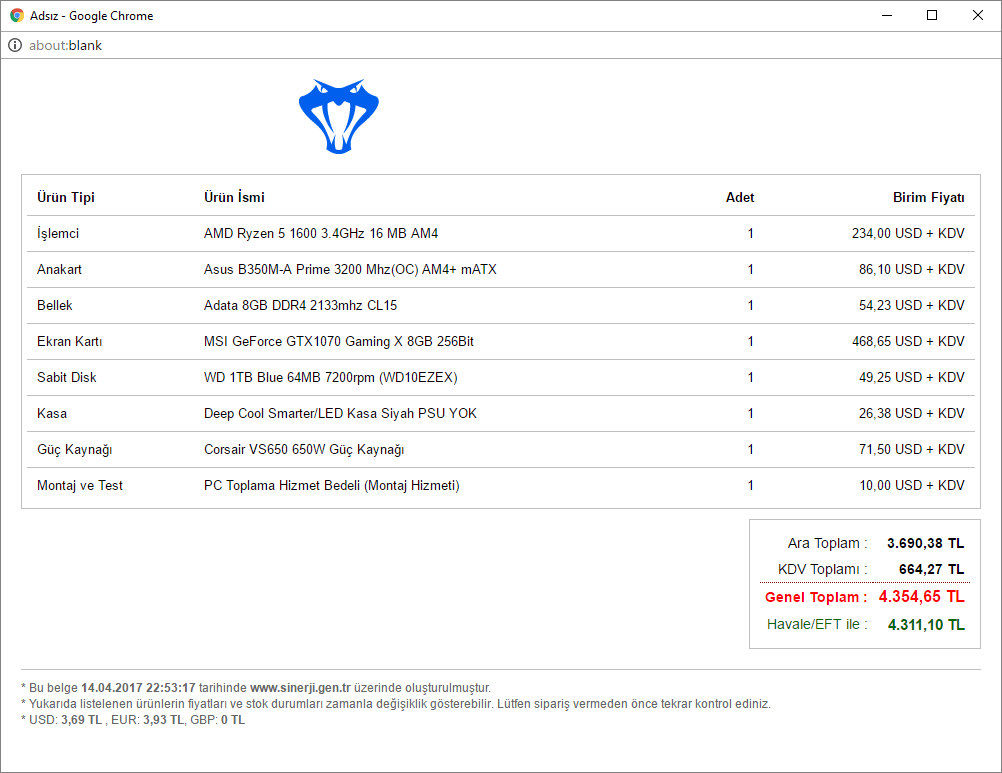Click the 4.311,10 TL transfer price
The height and width of the screenshot is (773, 1002).
(x=926, y=625)
